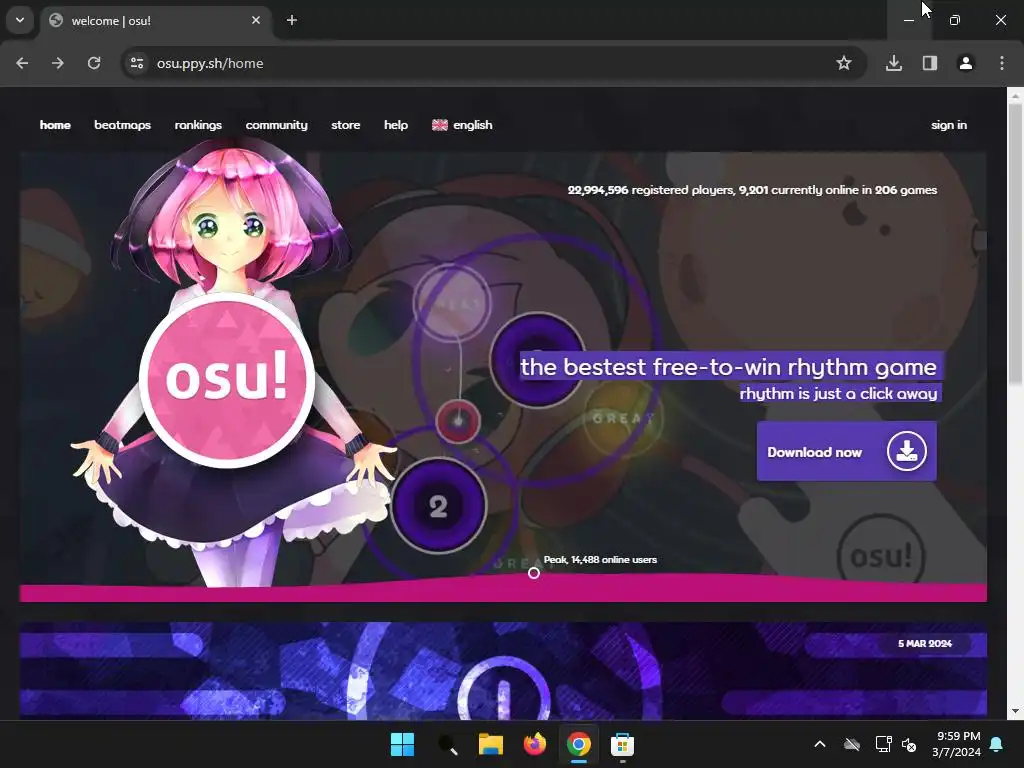The width and height of the screenshot is (1024, 768).
Task: Click registered players statistics text
Action: click(752, 190)
